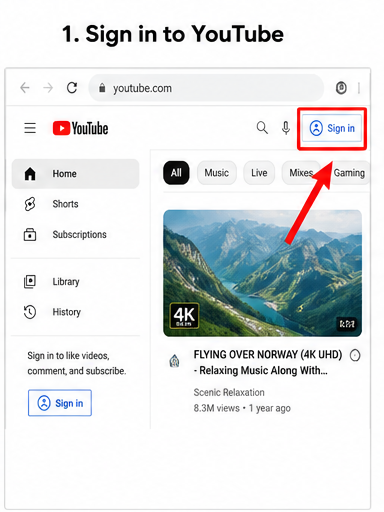Open the hamburger guide menu

click(30, 128)
